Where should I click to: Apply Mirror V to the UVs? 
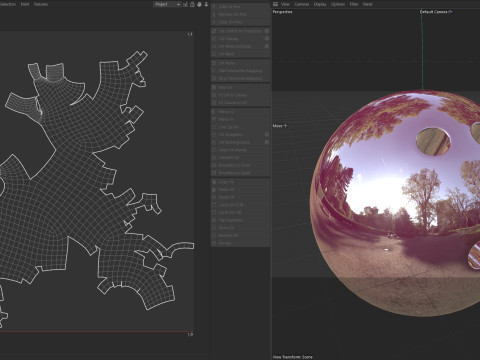click(240, 119)
